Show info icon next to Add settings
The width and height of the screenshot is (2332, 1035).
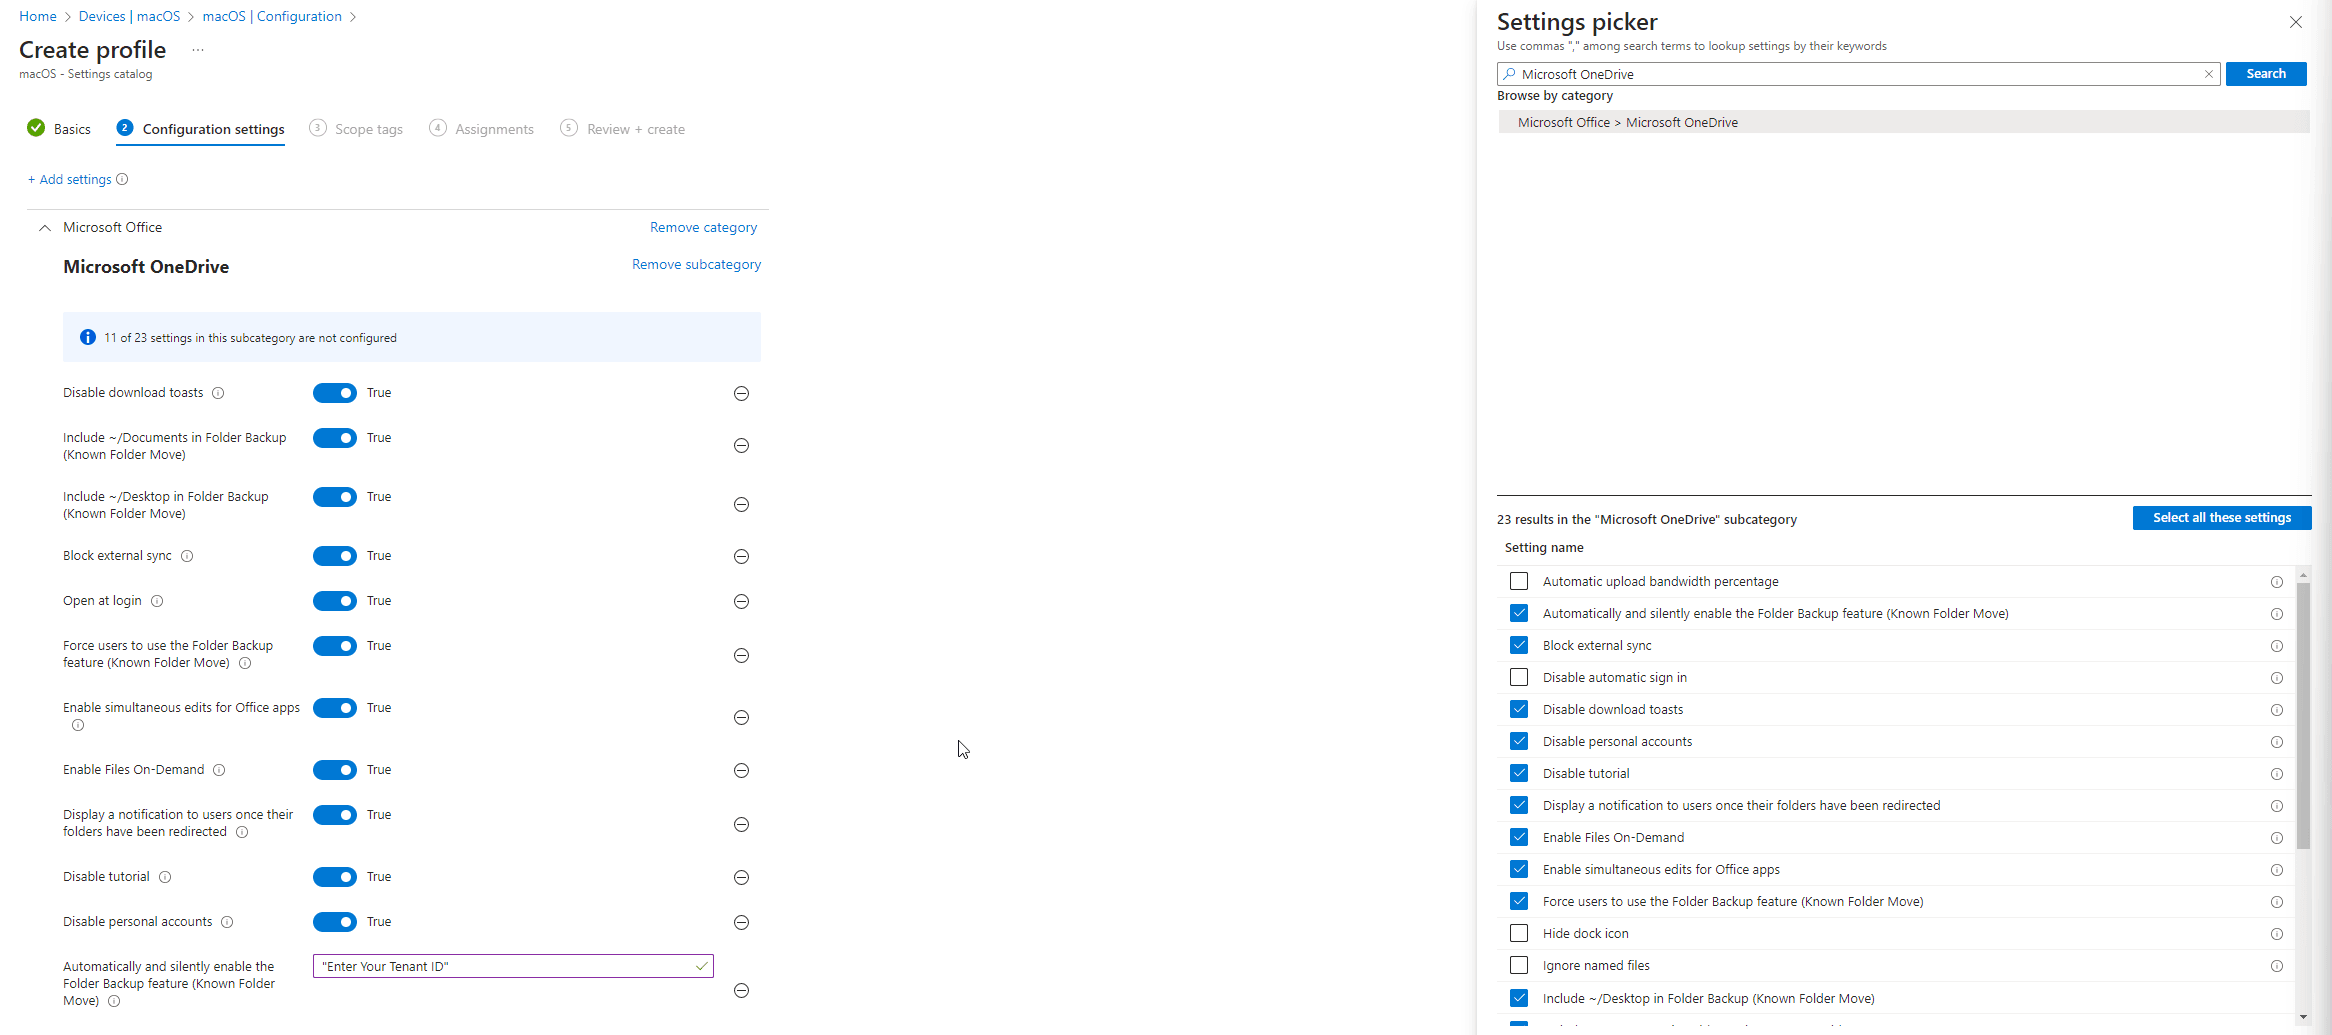click(x=122, y=180)
